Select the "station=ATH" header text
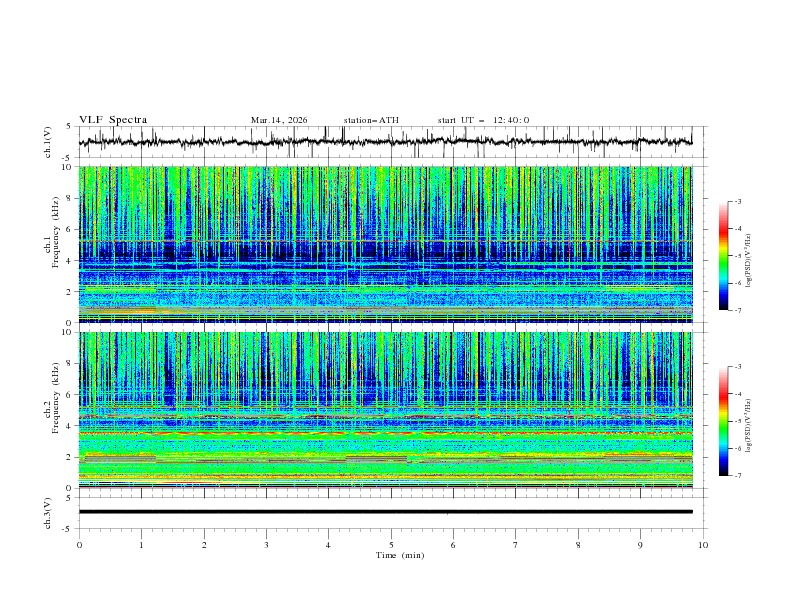 [x=371, y=120]
